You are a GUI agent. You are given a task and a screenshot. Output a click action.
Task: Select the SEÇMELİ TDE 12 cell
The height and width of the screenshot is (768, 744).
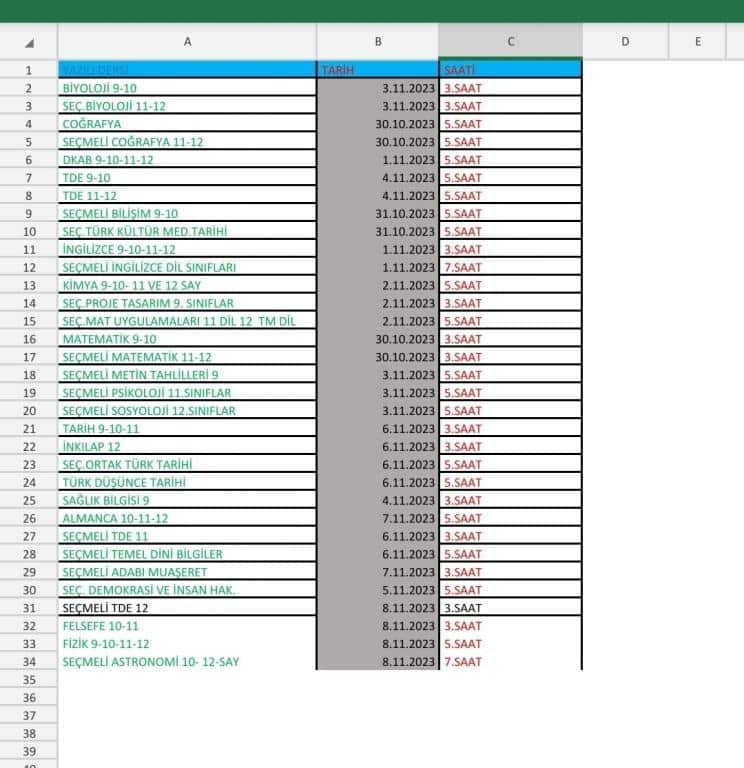pos(187,608)
